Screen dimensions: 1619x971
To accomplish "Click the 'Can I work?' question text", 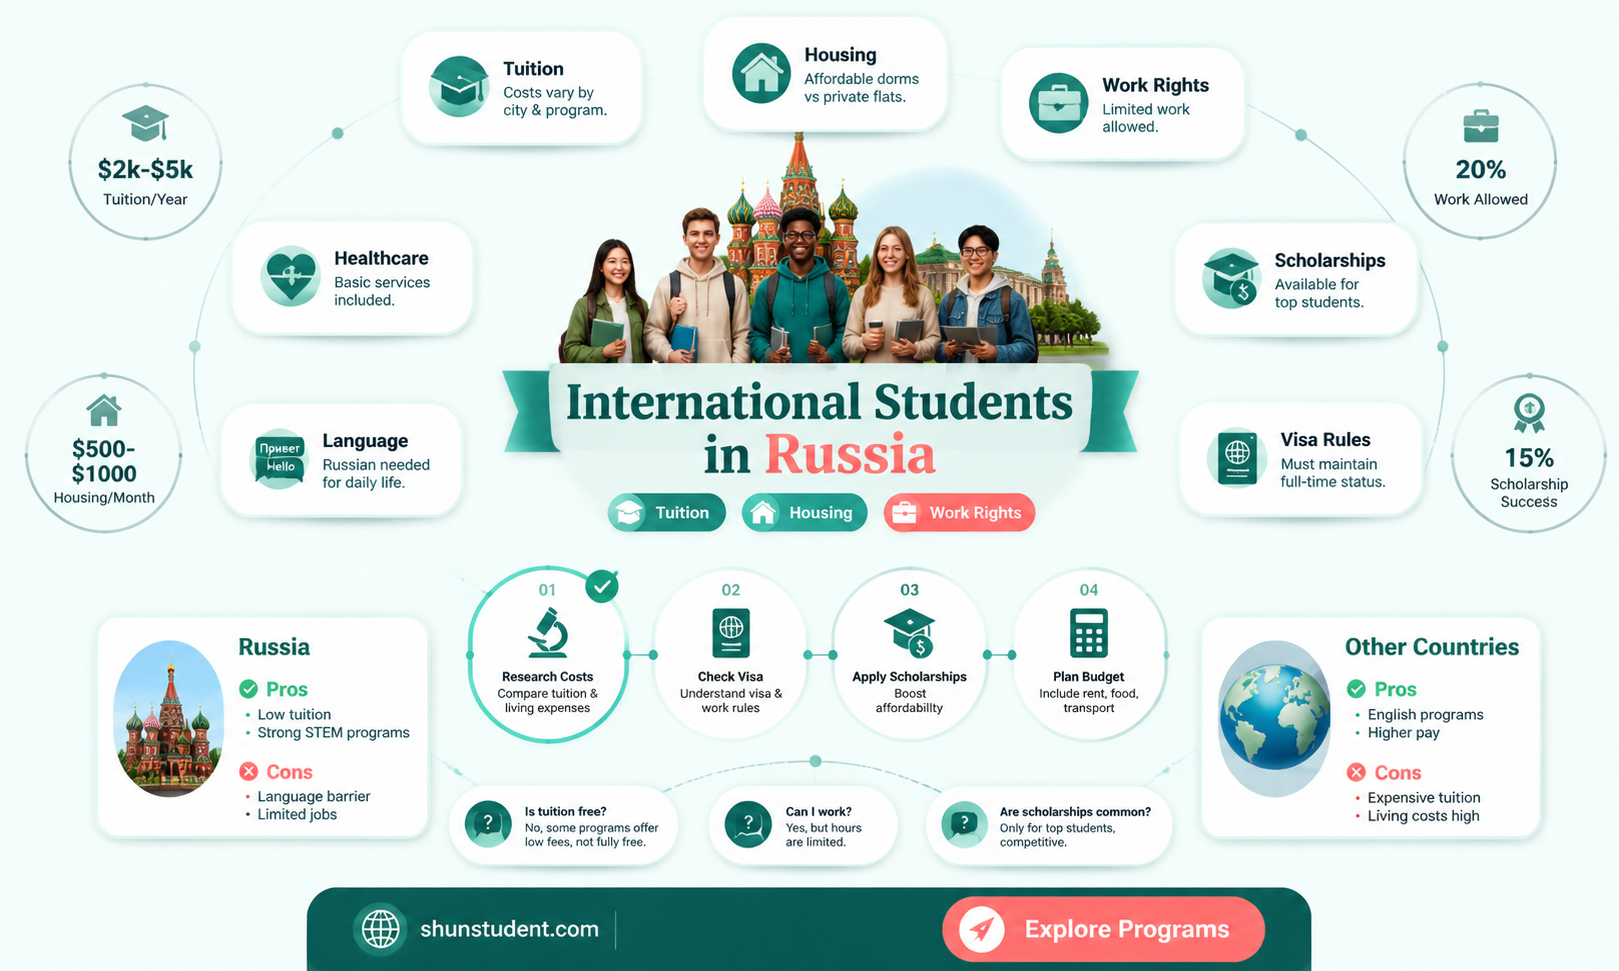I will [818, 812].
